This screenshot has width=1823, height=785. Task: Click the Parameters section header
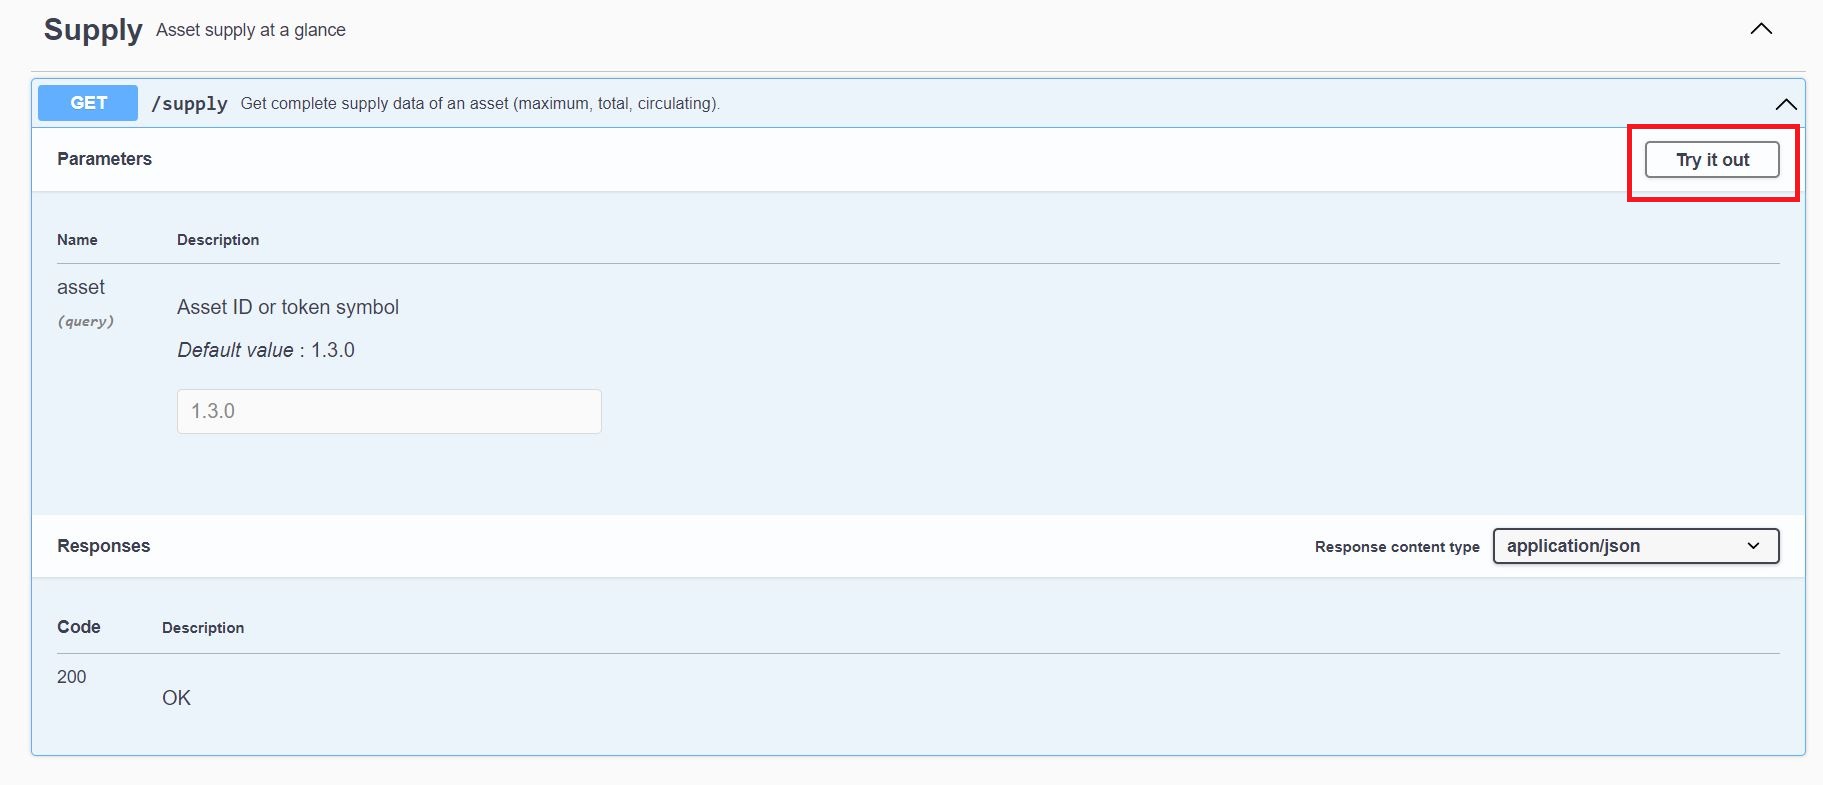[x=104, y=159]
